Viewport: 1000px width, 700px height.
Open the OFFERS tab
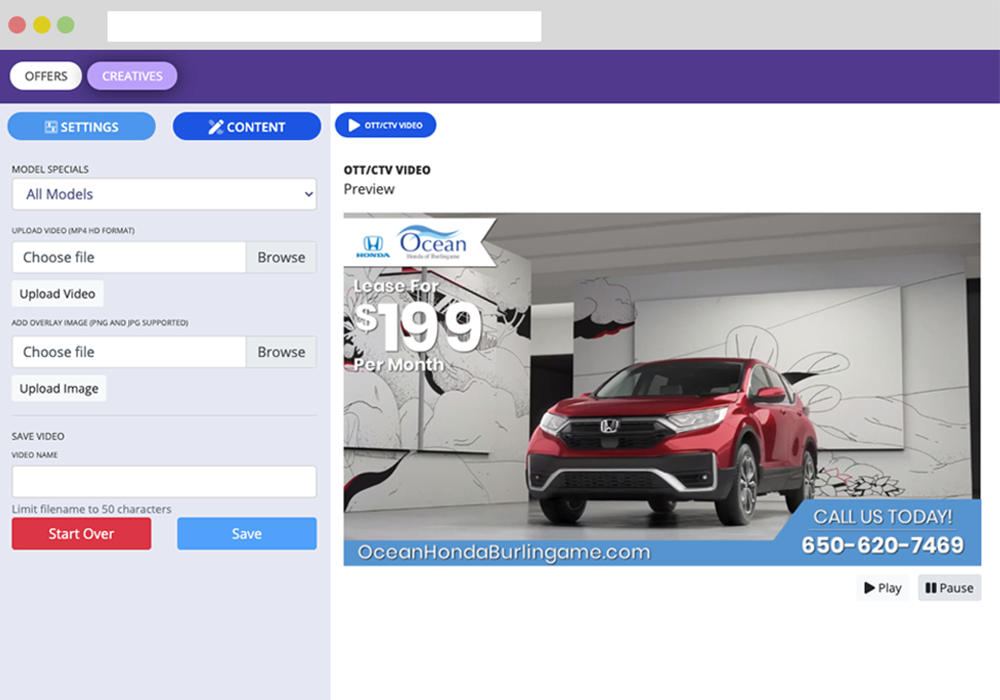46,76
